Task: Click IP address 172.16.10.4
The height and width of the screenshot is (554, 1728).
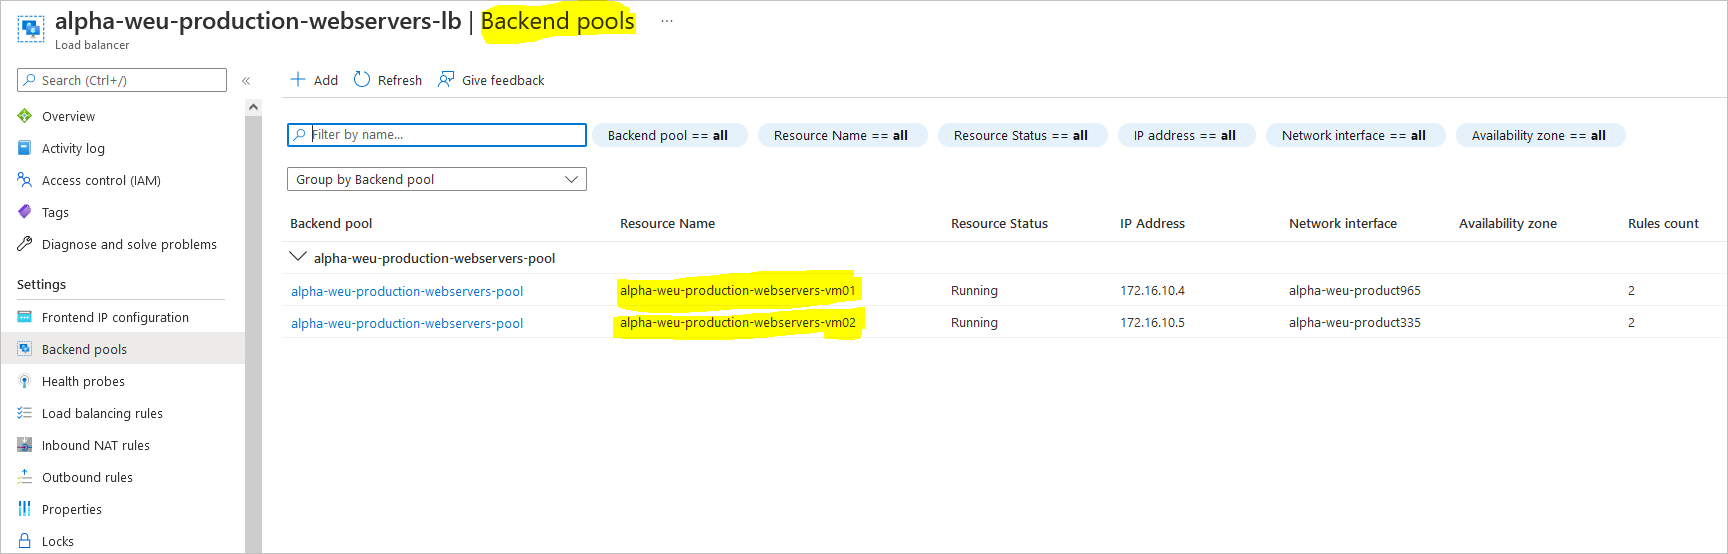Action: pyautogui.click(x=1152, y=290)
